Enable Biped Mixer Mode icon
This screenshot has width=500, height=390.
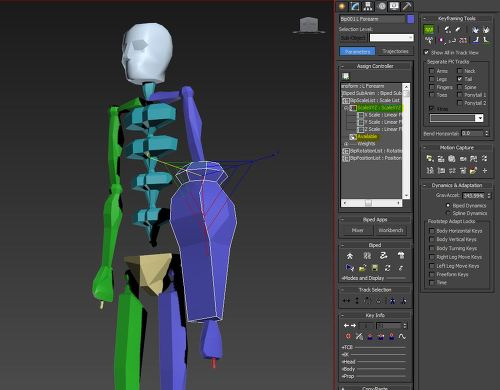(x=401, y=256)
